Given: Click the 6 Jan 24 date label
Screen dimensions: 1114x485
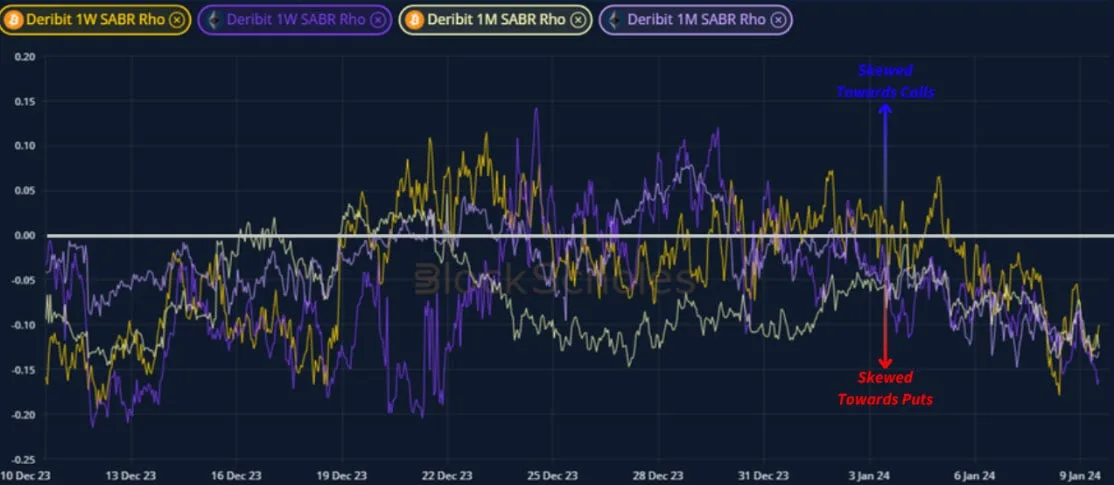Looking at the screenshot, I should pyautogui.click(x=976, y=475).
